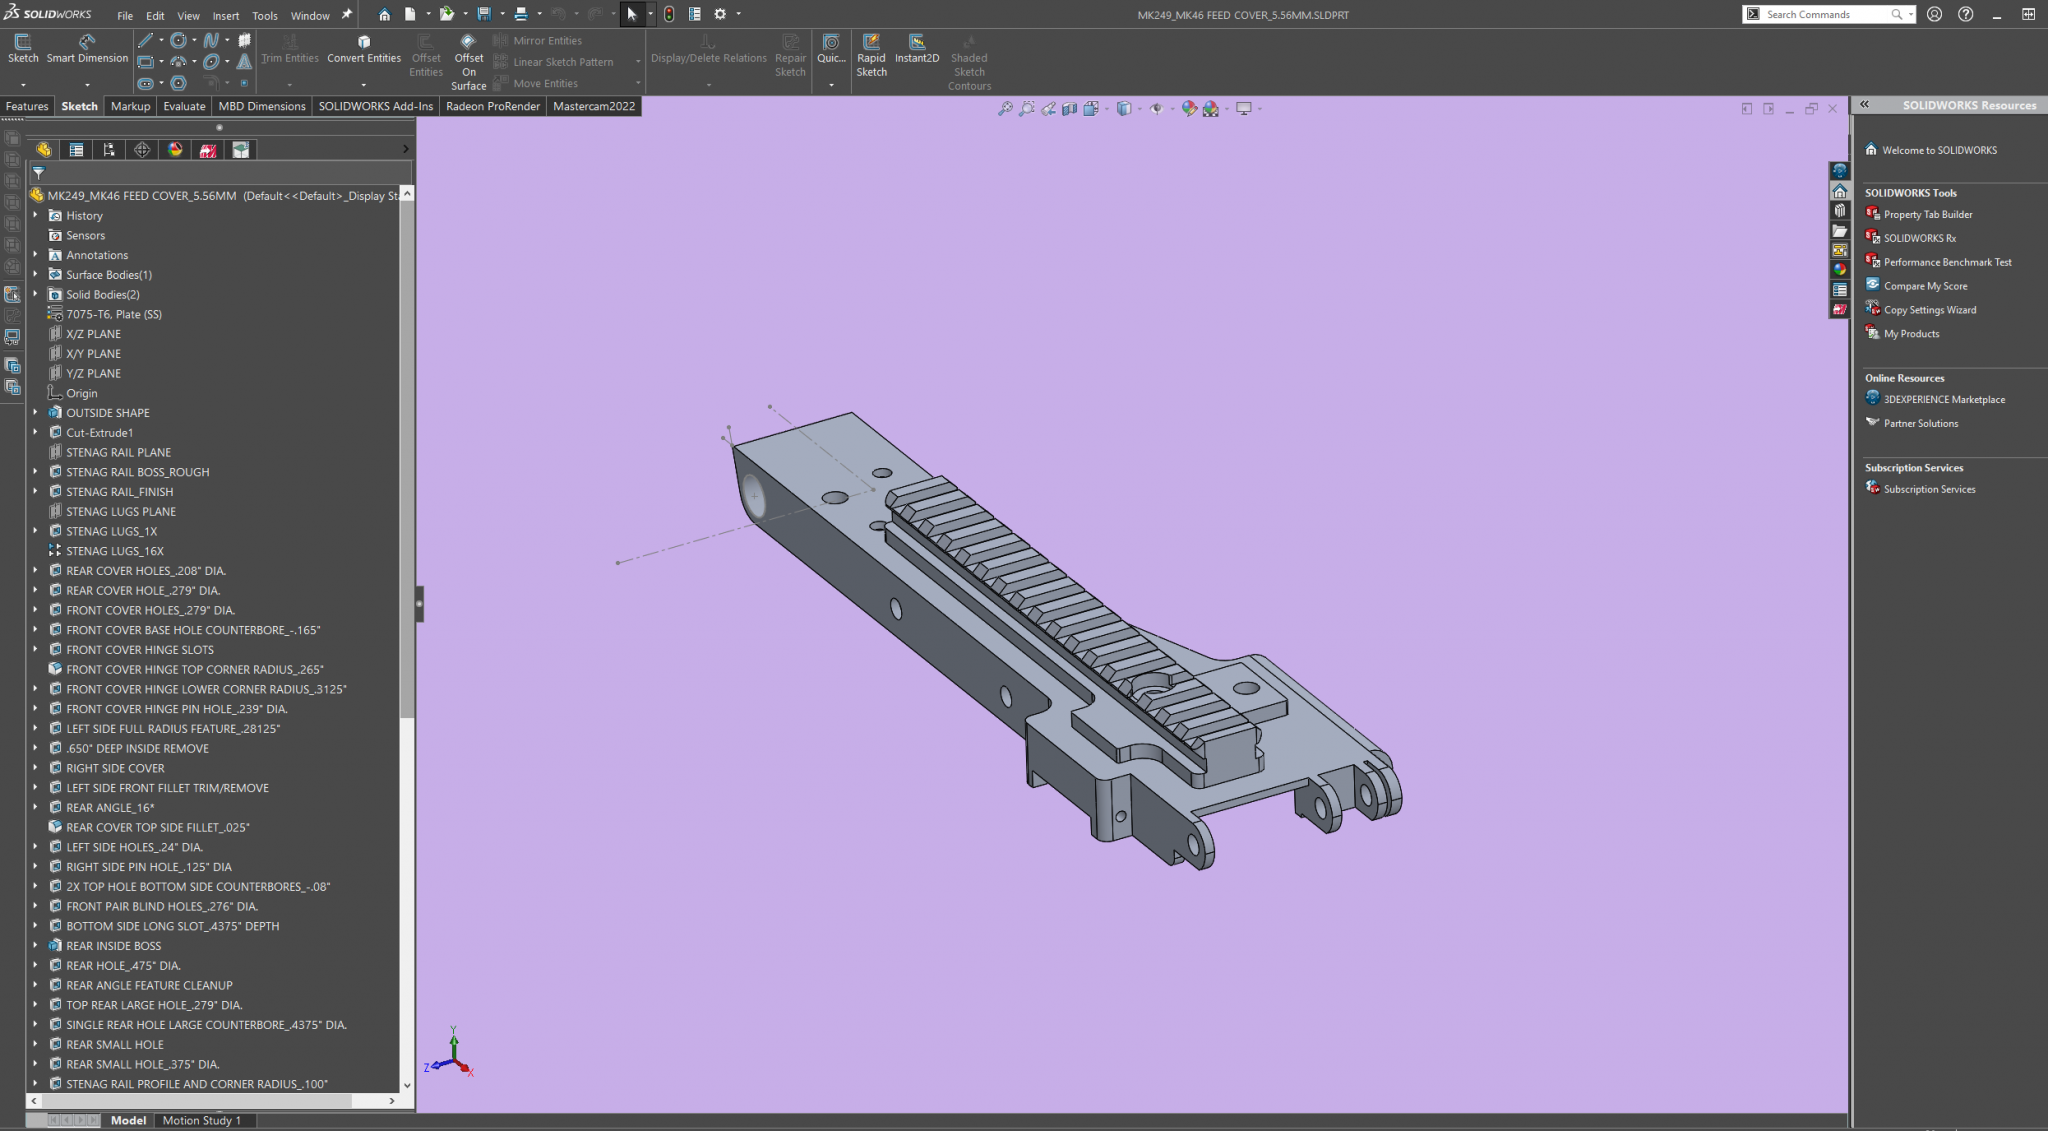Select the Circle sketch tool
The height and width of the screenshot is (1131, 2048).
click(178, 40)
